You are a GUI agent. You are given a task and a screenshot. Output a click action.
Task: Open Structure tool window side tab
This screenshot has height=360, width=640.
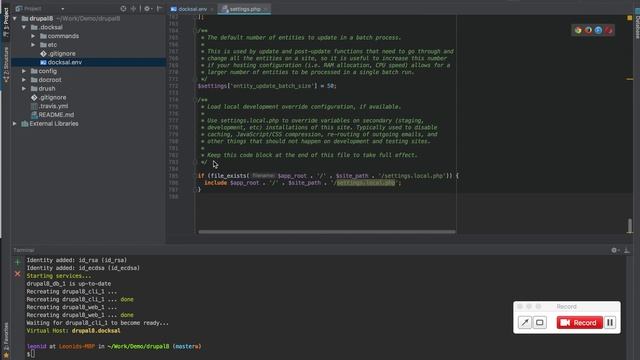pyautogui.click(x=6, y=64)
